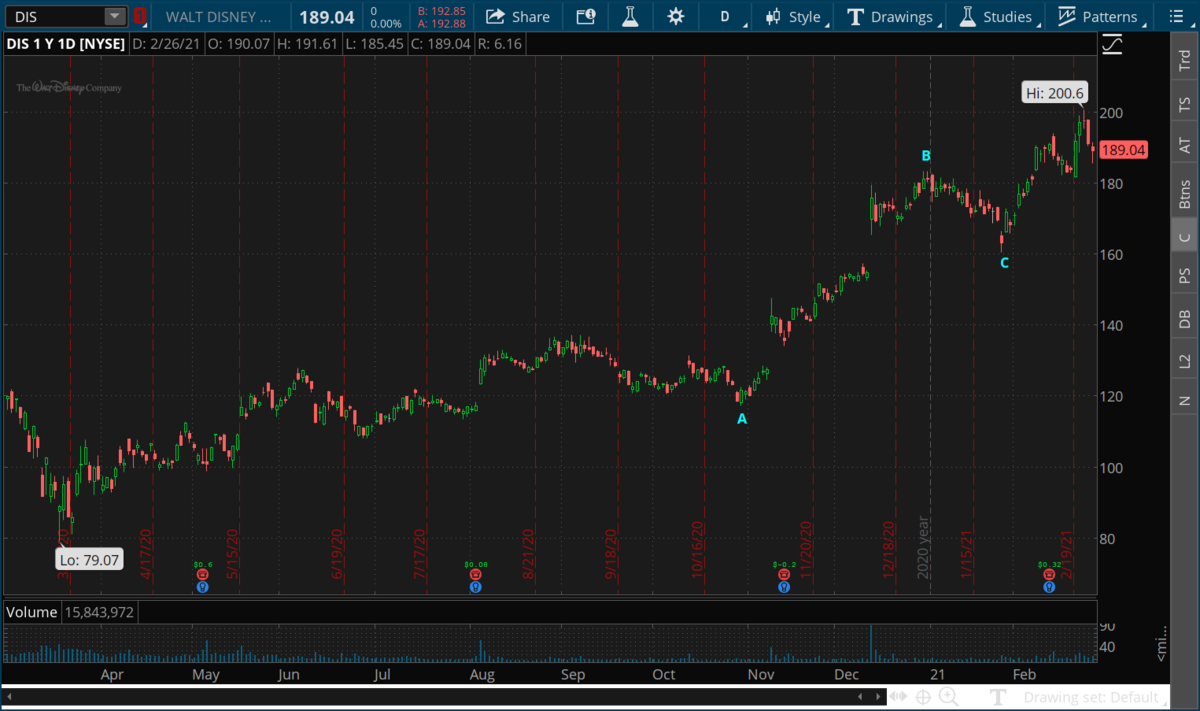Open the AT sidebar tab
The width and height of the screenshot is (1200, 711).
[1185, 146]
